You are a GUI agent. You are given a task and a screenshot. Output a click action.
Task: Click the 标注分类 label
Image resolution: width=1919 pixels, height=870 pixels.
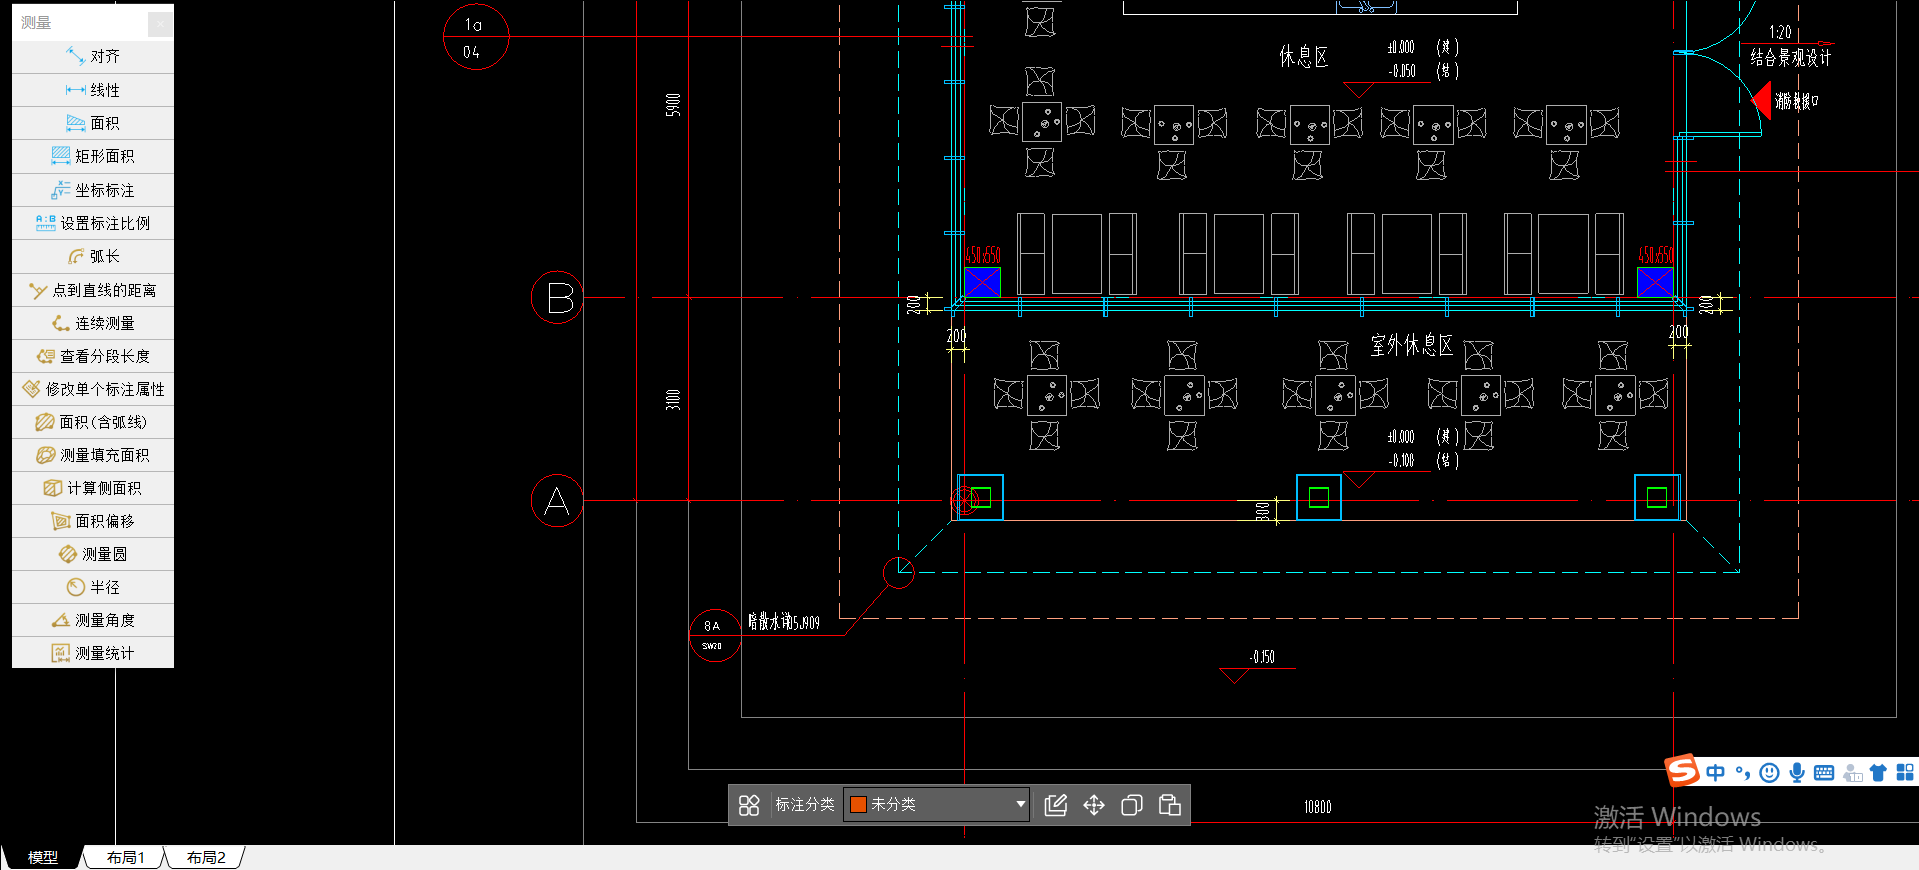click(804, 804)
